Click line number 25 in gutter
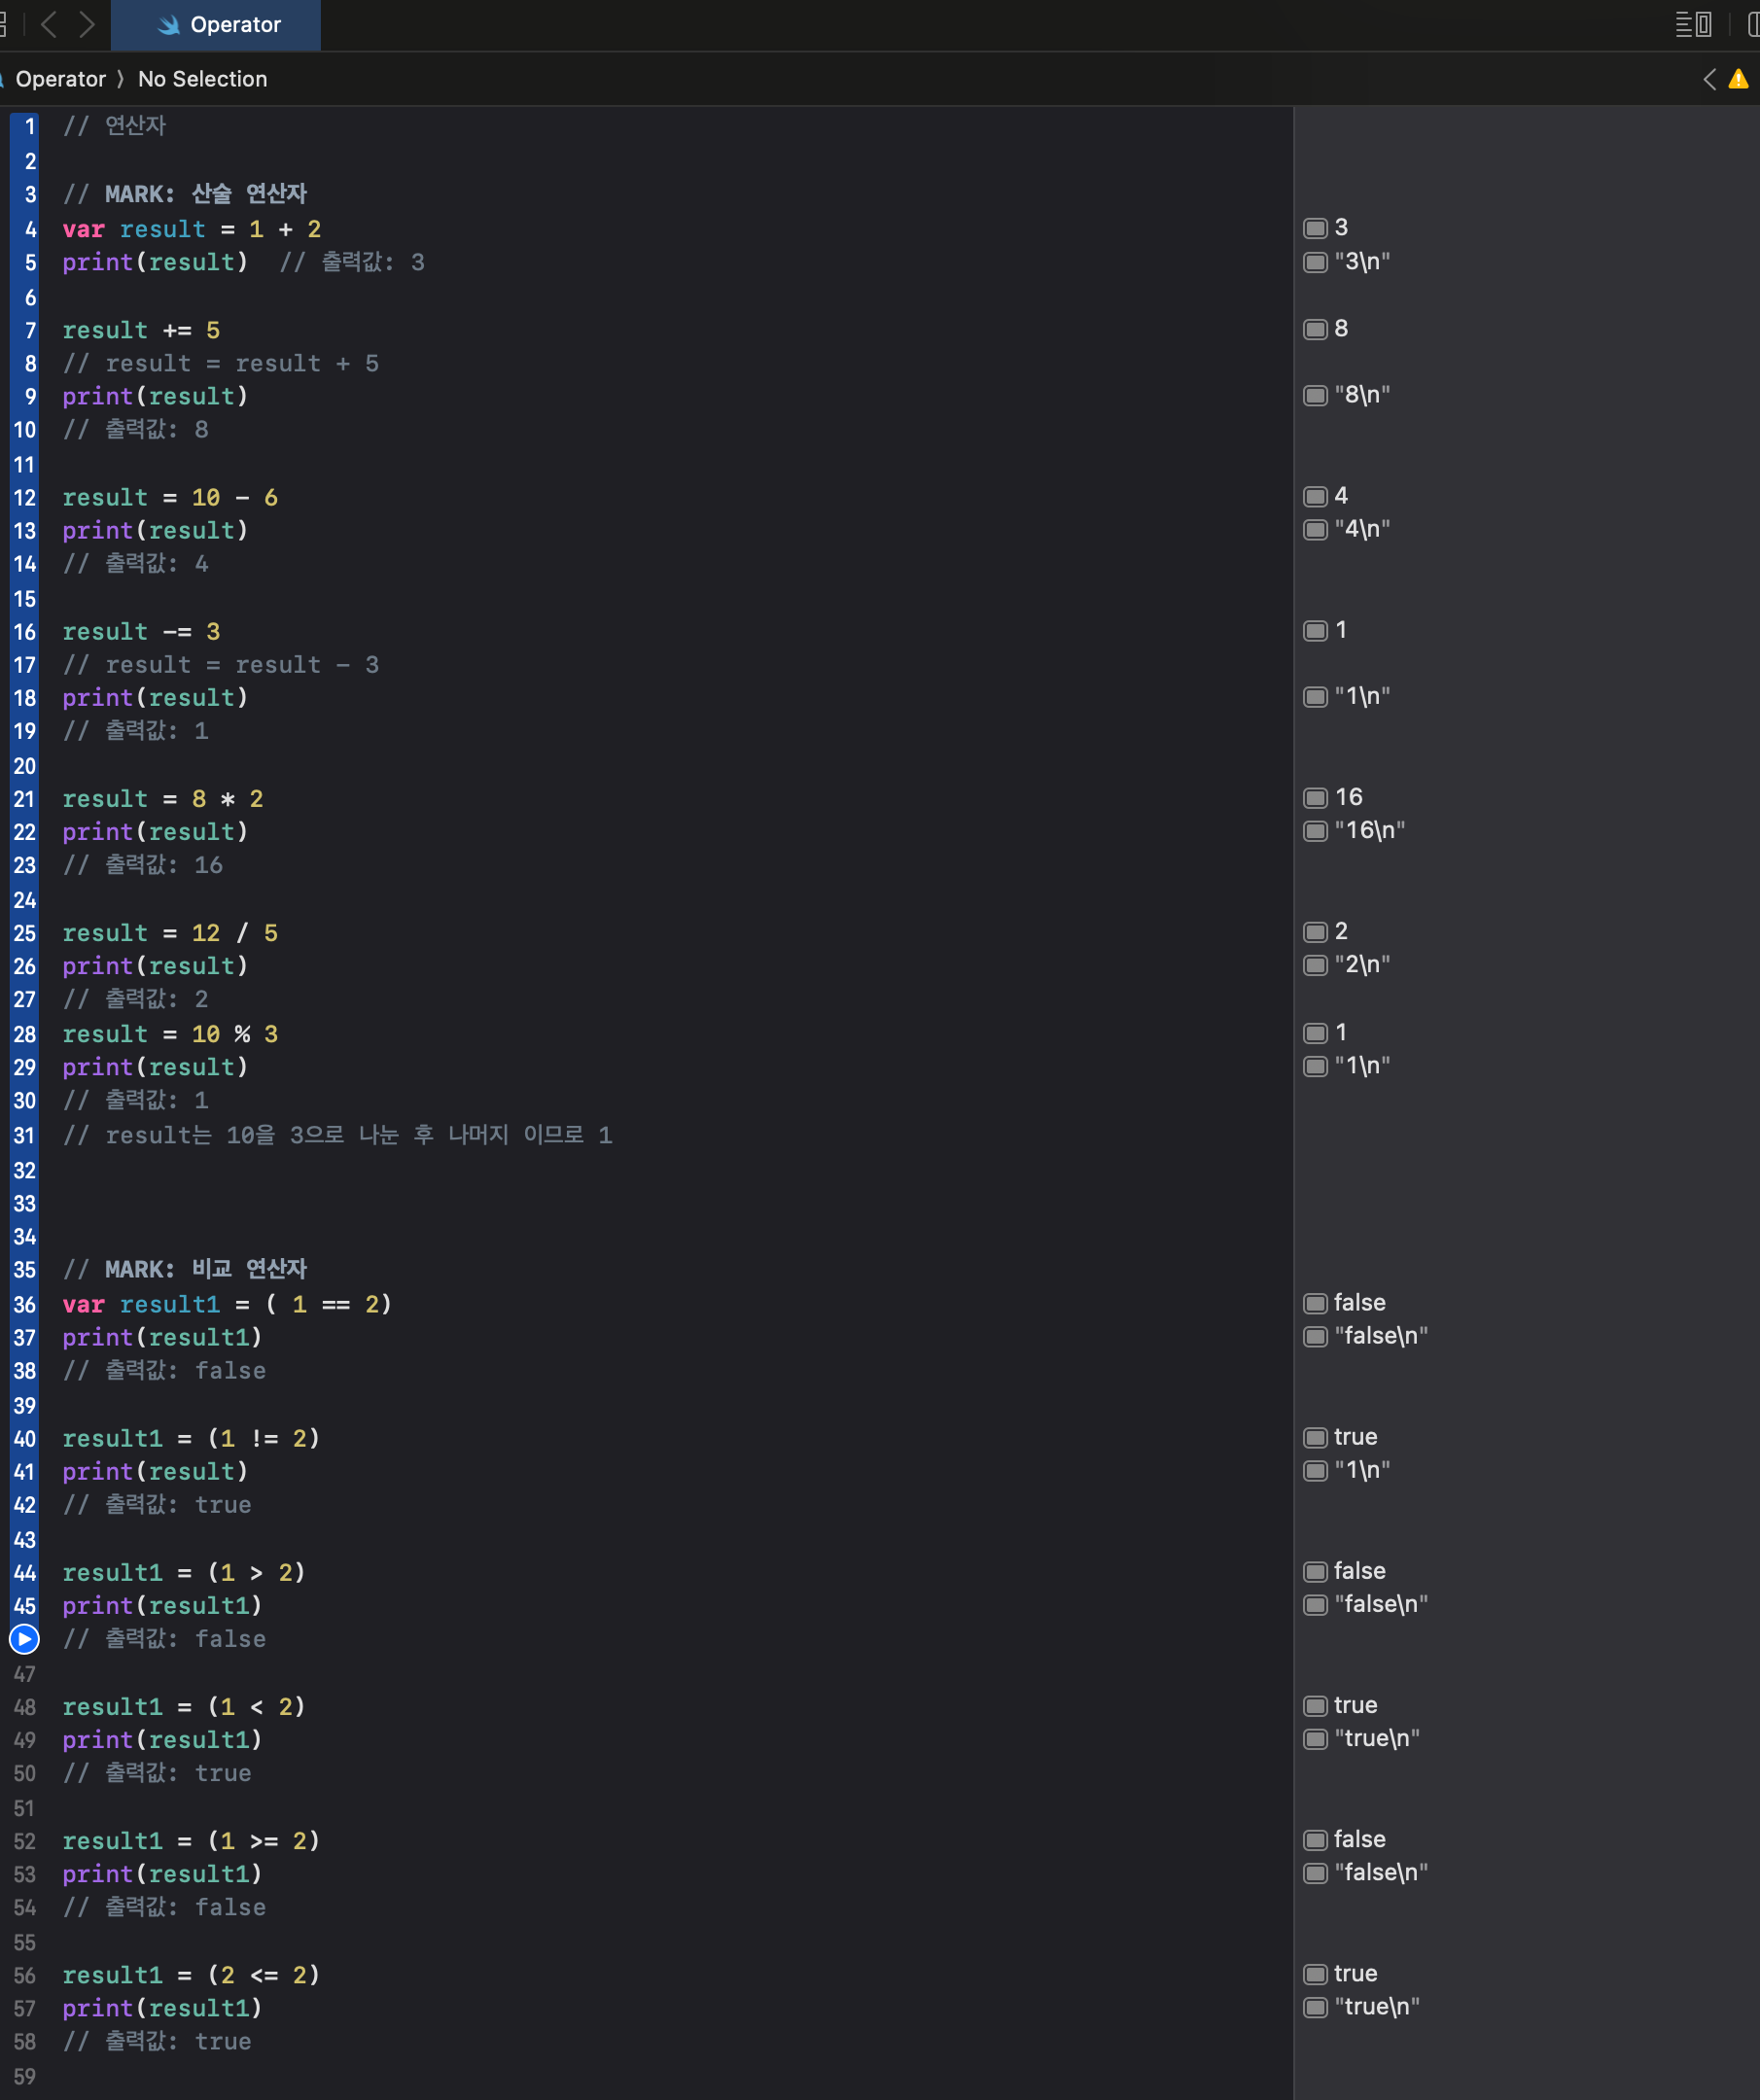The height and width of the screenshot is (2100, 1760). pyautogui.click(x=25, y=934)
